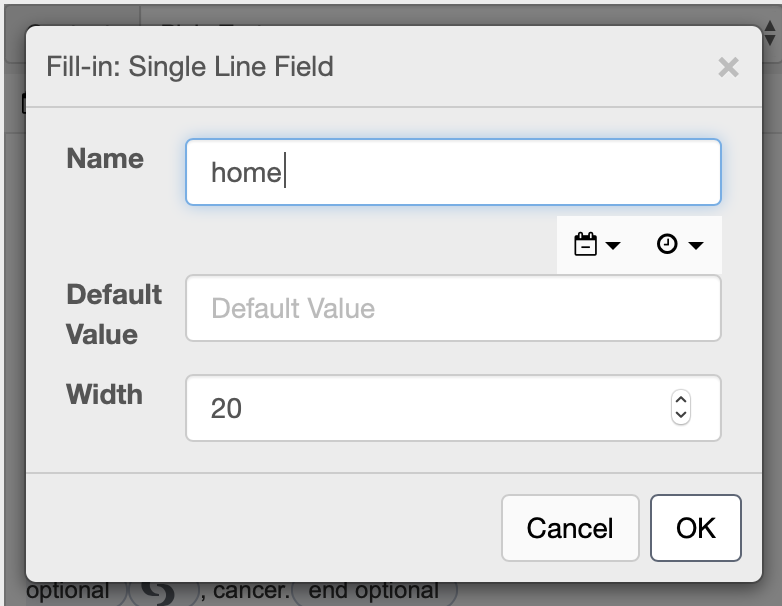The width and height of the screenshot is (782, 606).
Task: Click the "end optional" tag behind the dialog
Action: (374, 592)
